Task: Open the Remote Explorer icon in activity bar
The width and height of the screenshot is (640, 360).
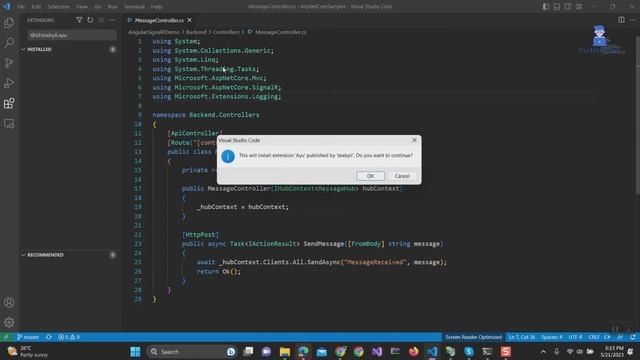Action: [9, 124]
